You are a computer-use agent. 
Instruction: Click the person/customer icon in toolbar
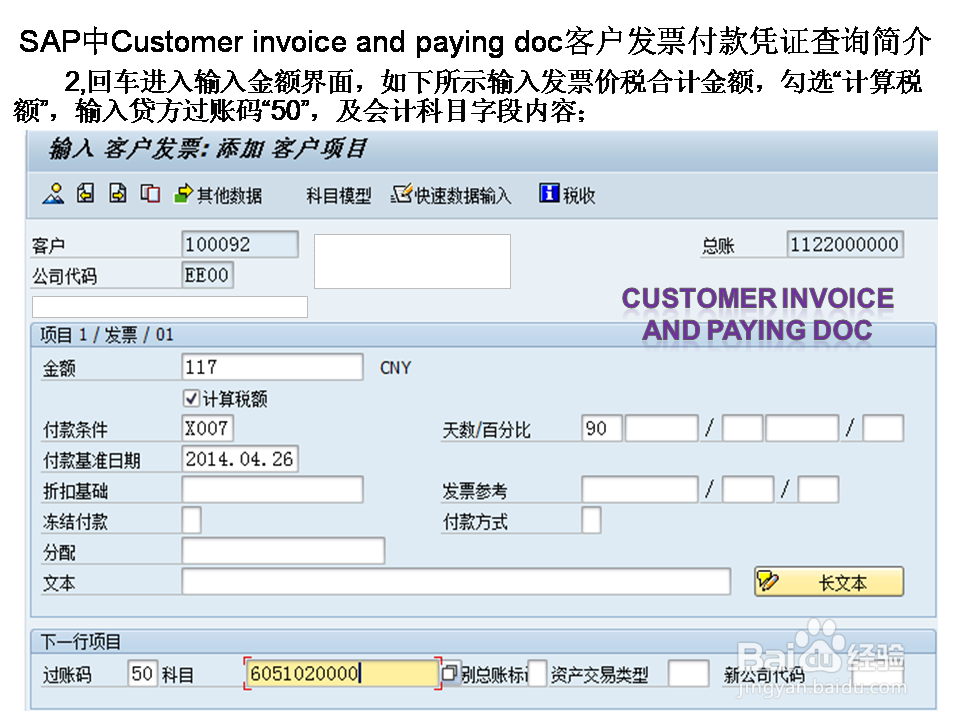[x=53, y=194]
